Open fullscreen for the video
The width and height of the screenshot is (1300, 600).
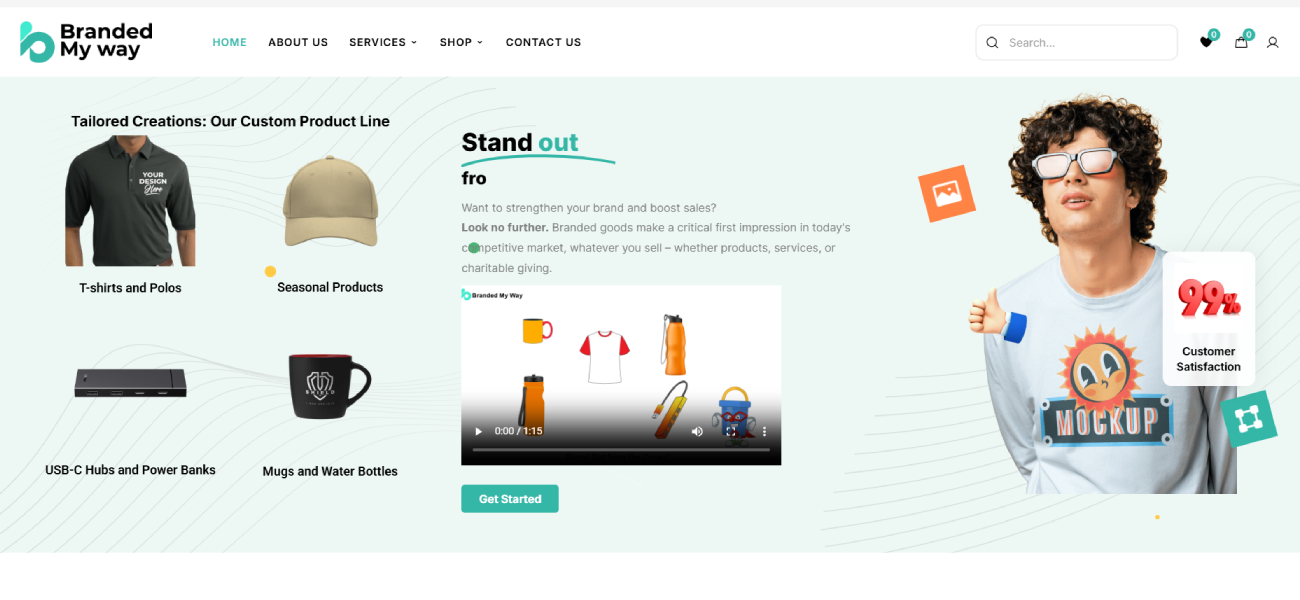731,431
